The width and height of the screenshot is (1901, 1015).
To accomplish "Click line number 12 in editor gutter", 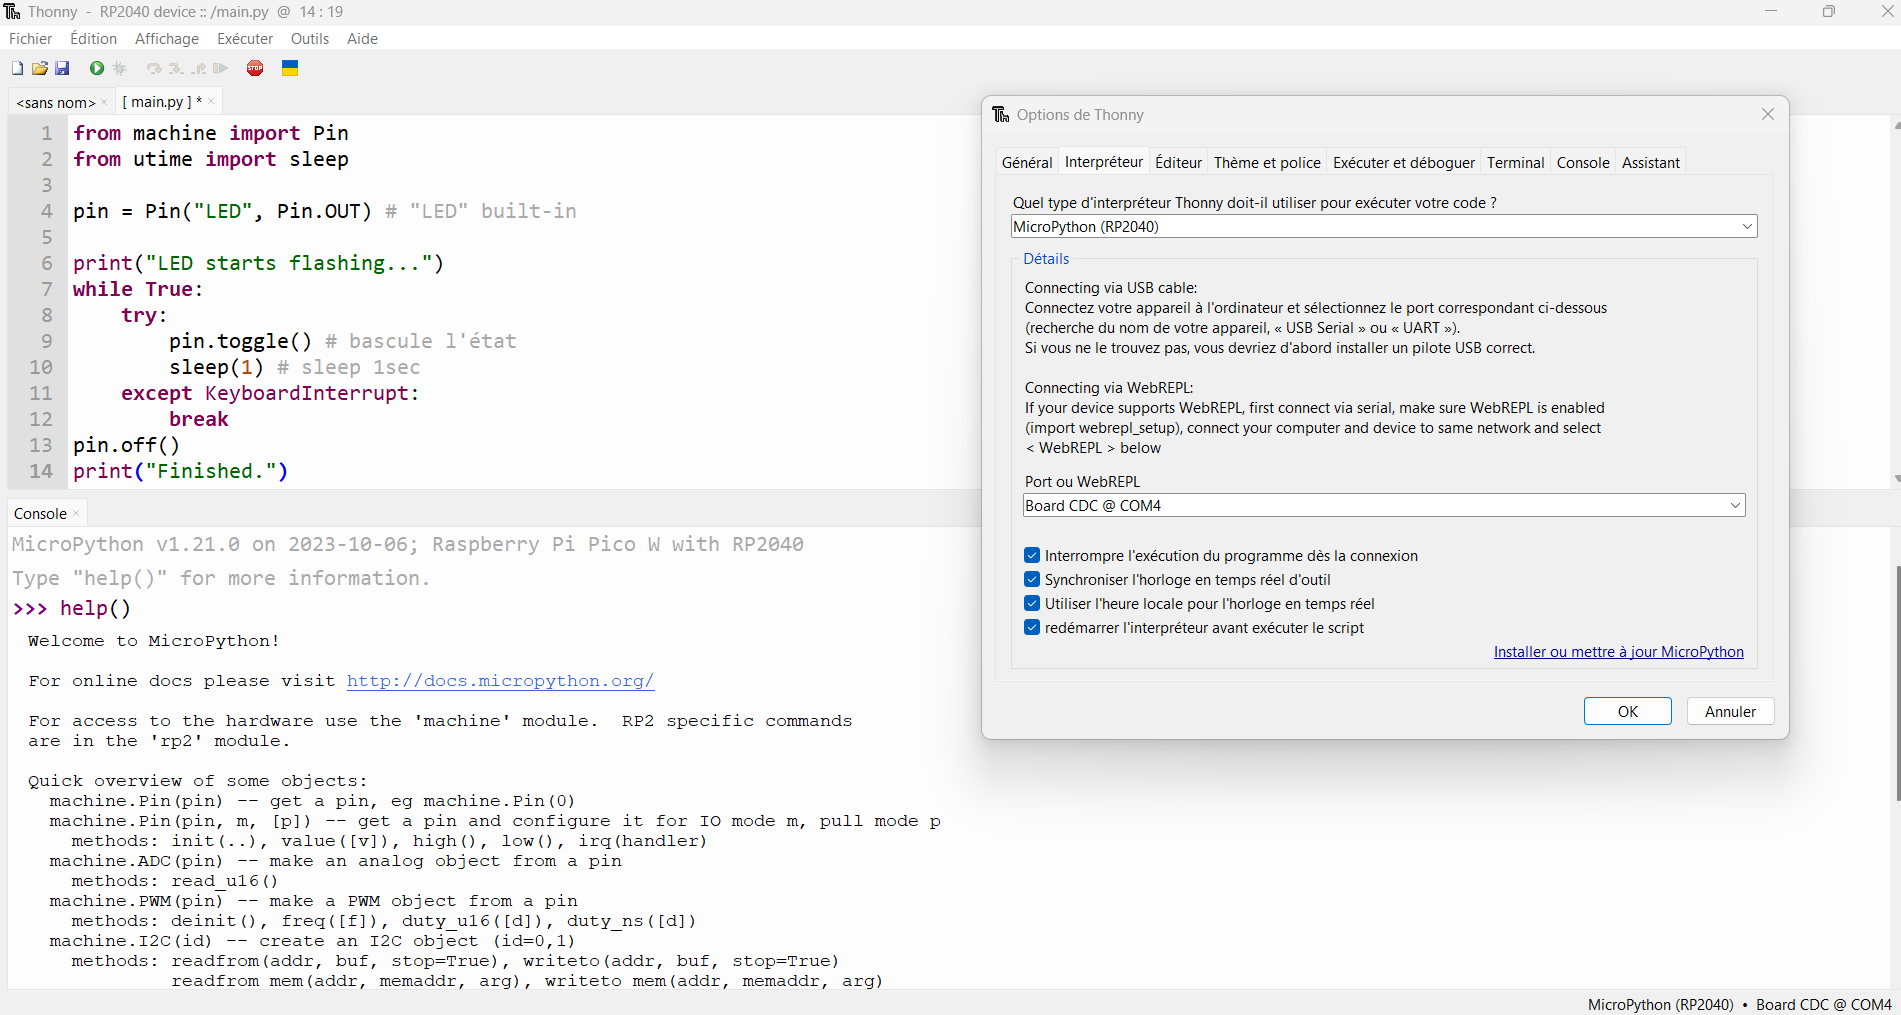I will 40,419.
